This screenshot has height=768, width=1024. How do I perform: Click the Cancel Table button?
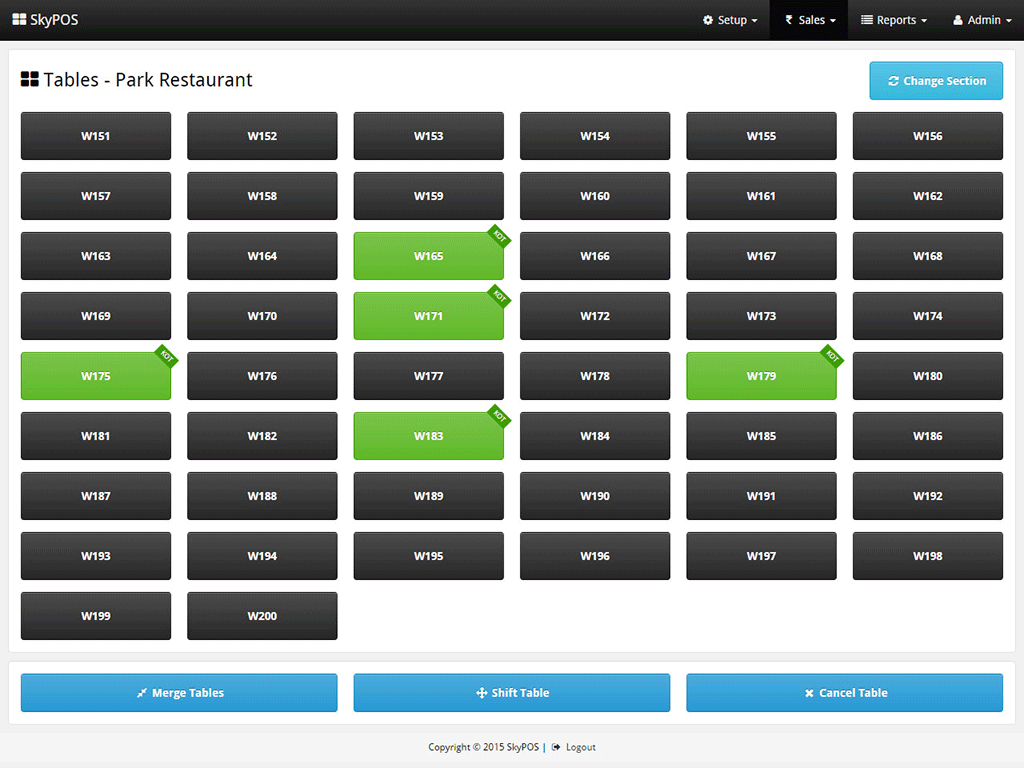pyautogui.click(x=844, y=693)
